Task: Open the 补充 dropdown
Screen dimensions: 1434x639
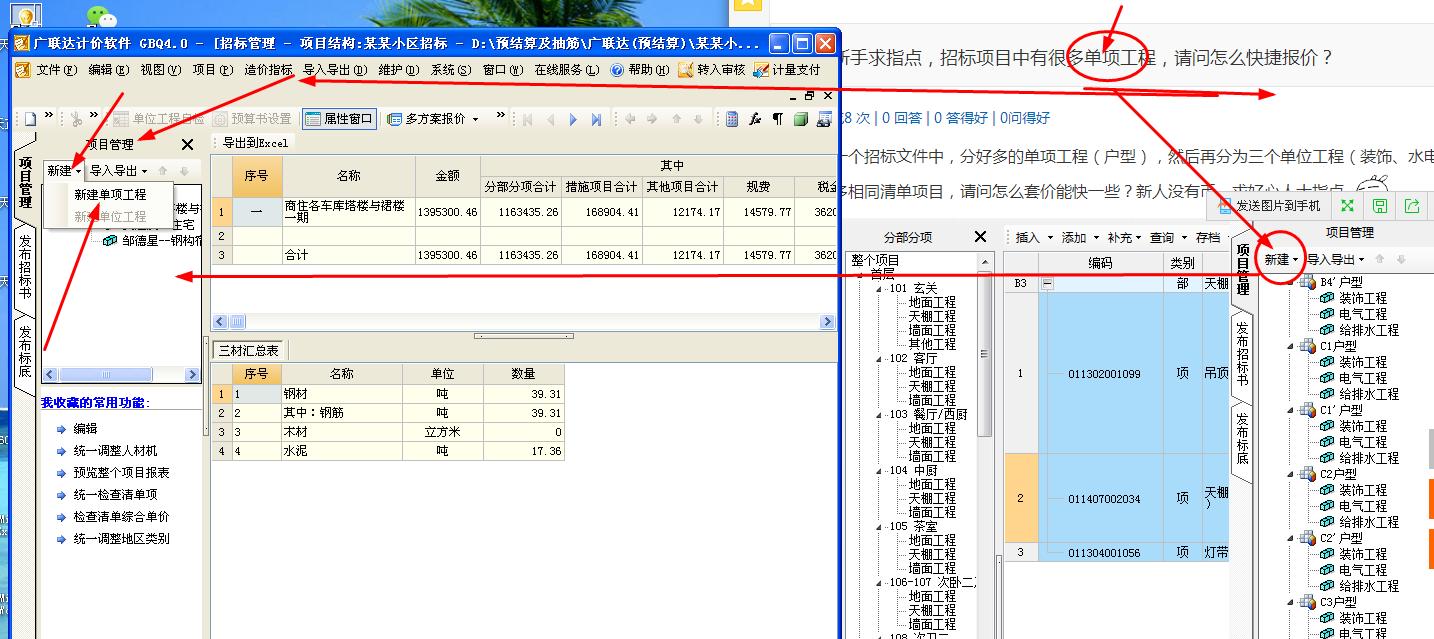Action: click(x=1124, y=238)
